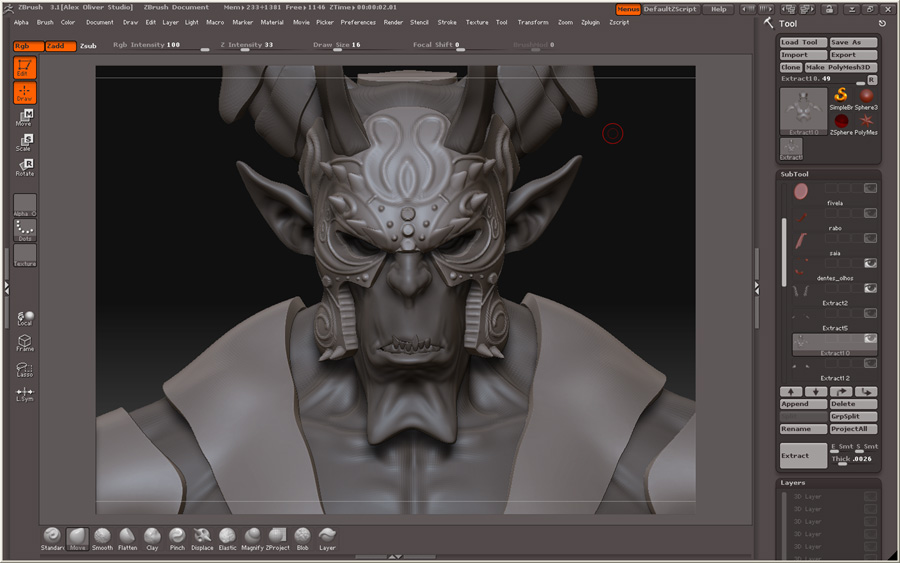Toggle visibility of fivela subtool
900x563 pixels.
point(870,188)
